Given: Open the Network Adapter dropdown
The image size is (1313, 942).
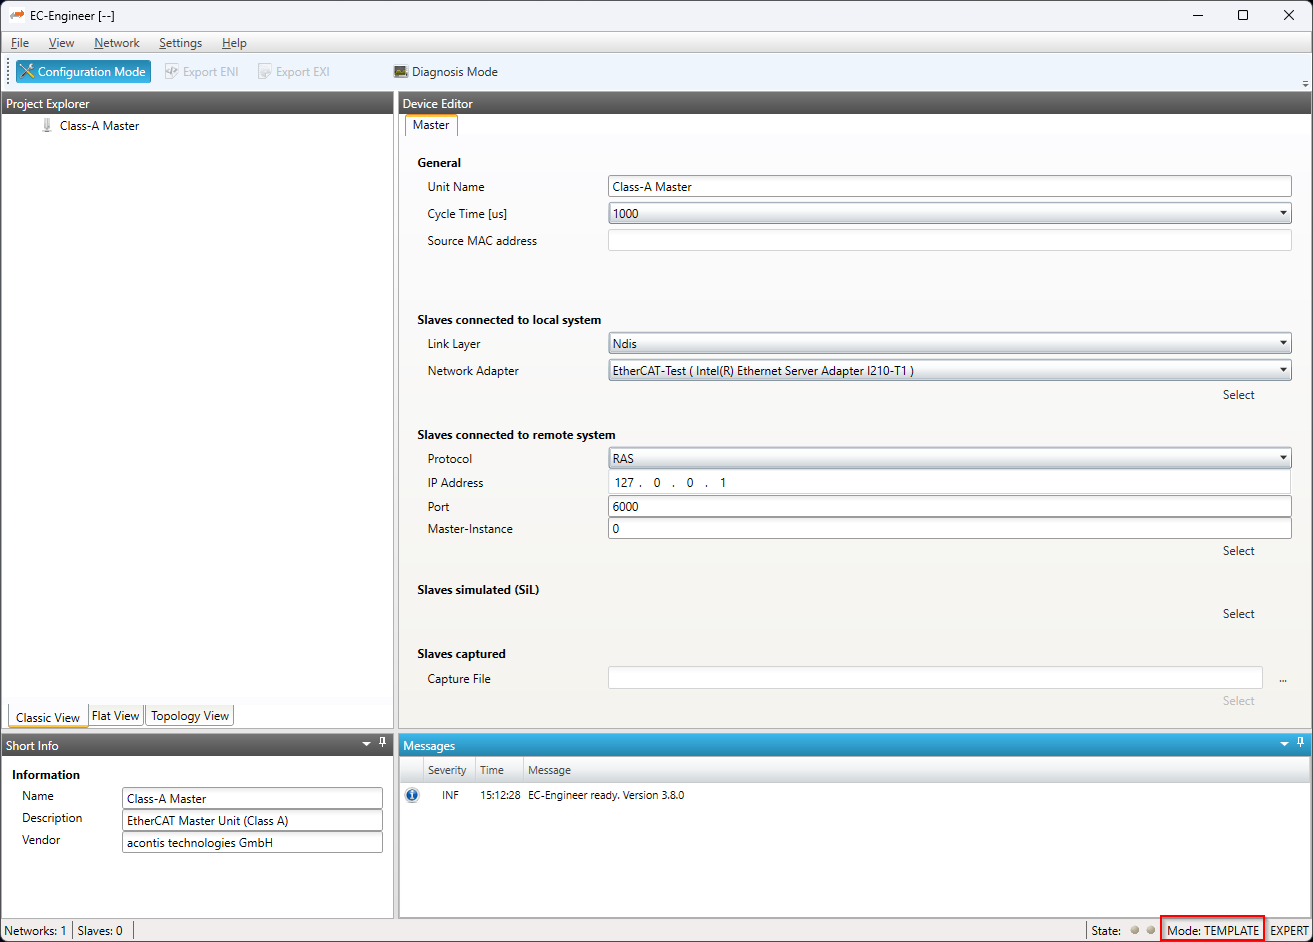Looking at the screenshot, I should (x=1282, y=371).
